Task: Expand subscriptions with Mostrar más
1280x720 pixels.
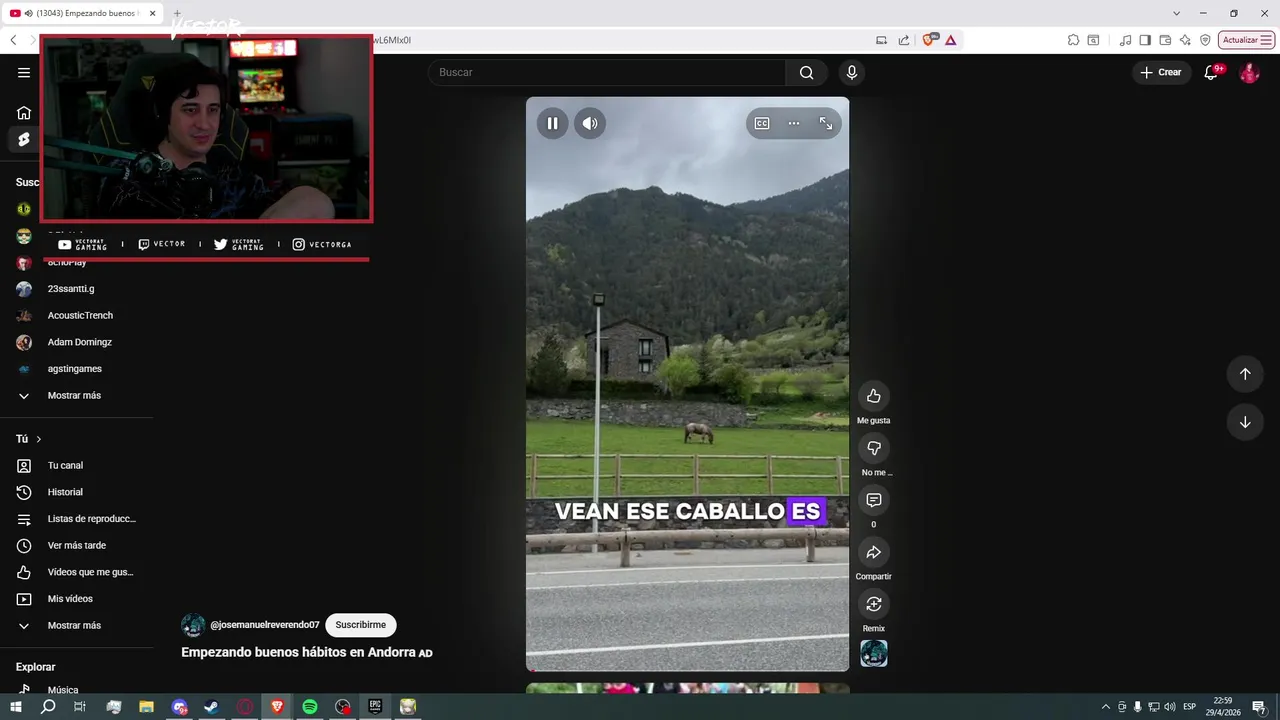Action: [76, 395]
